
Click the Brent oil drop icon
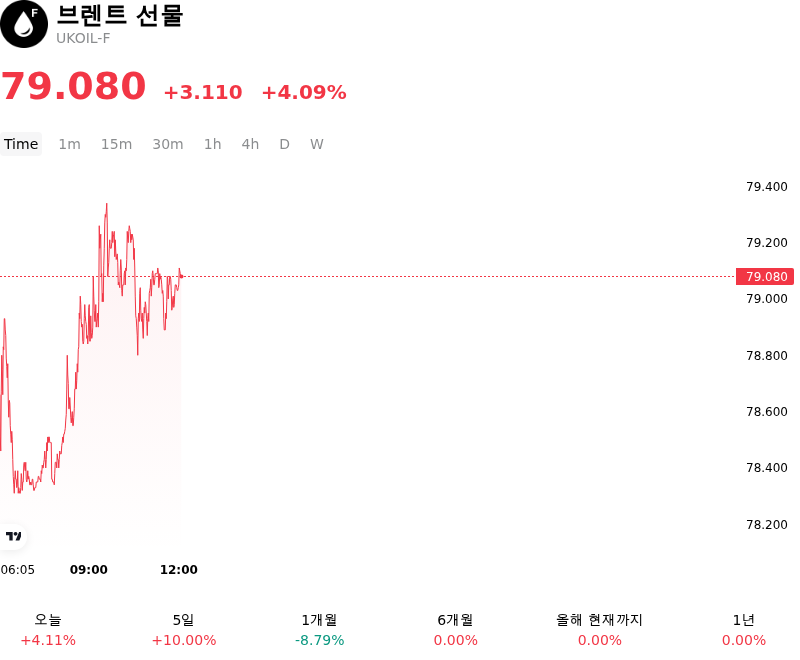[x=24, y=24]
